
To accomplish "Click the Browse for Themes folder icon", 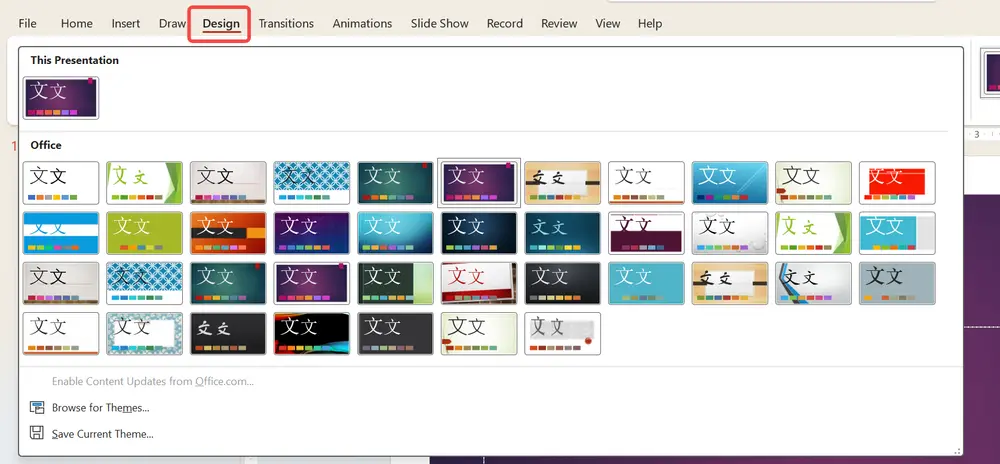I will click(x=37, y=408).
